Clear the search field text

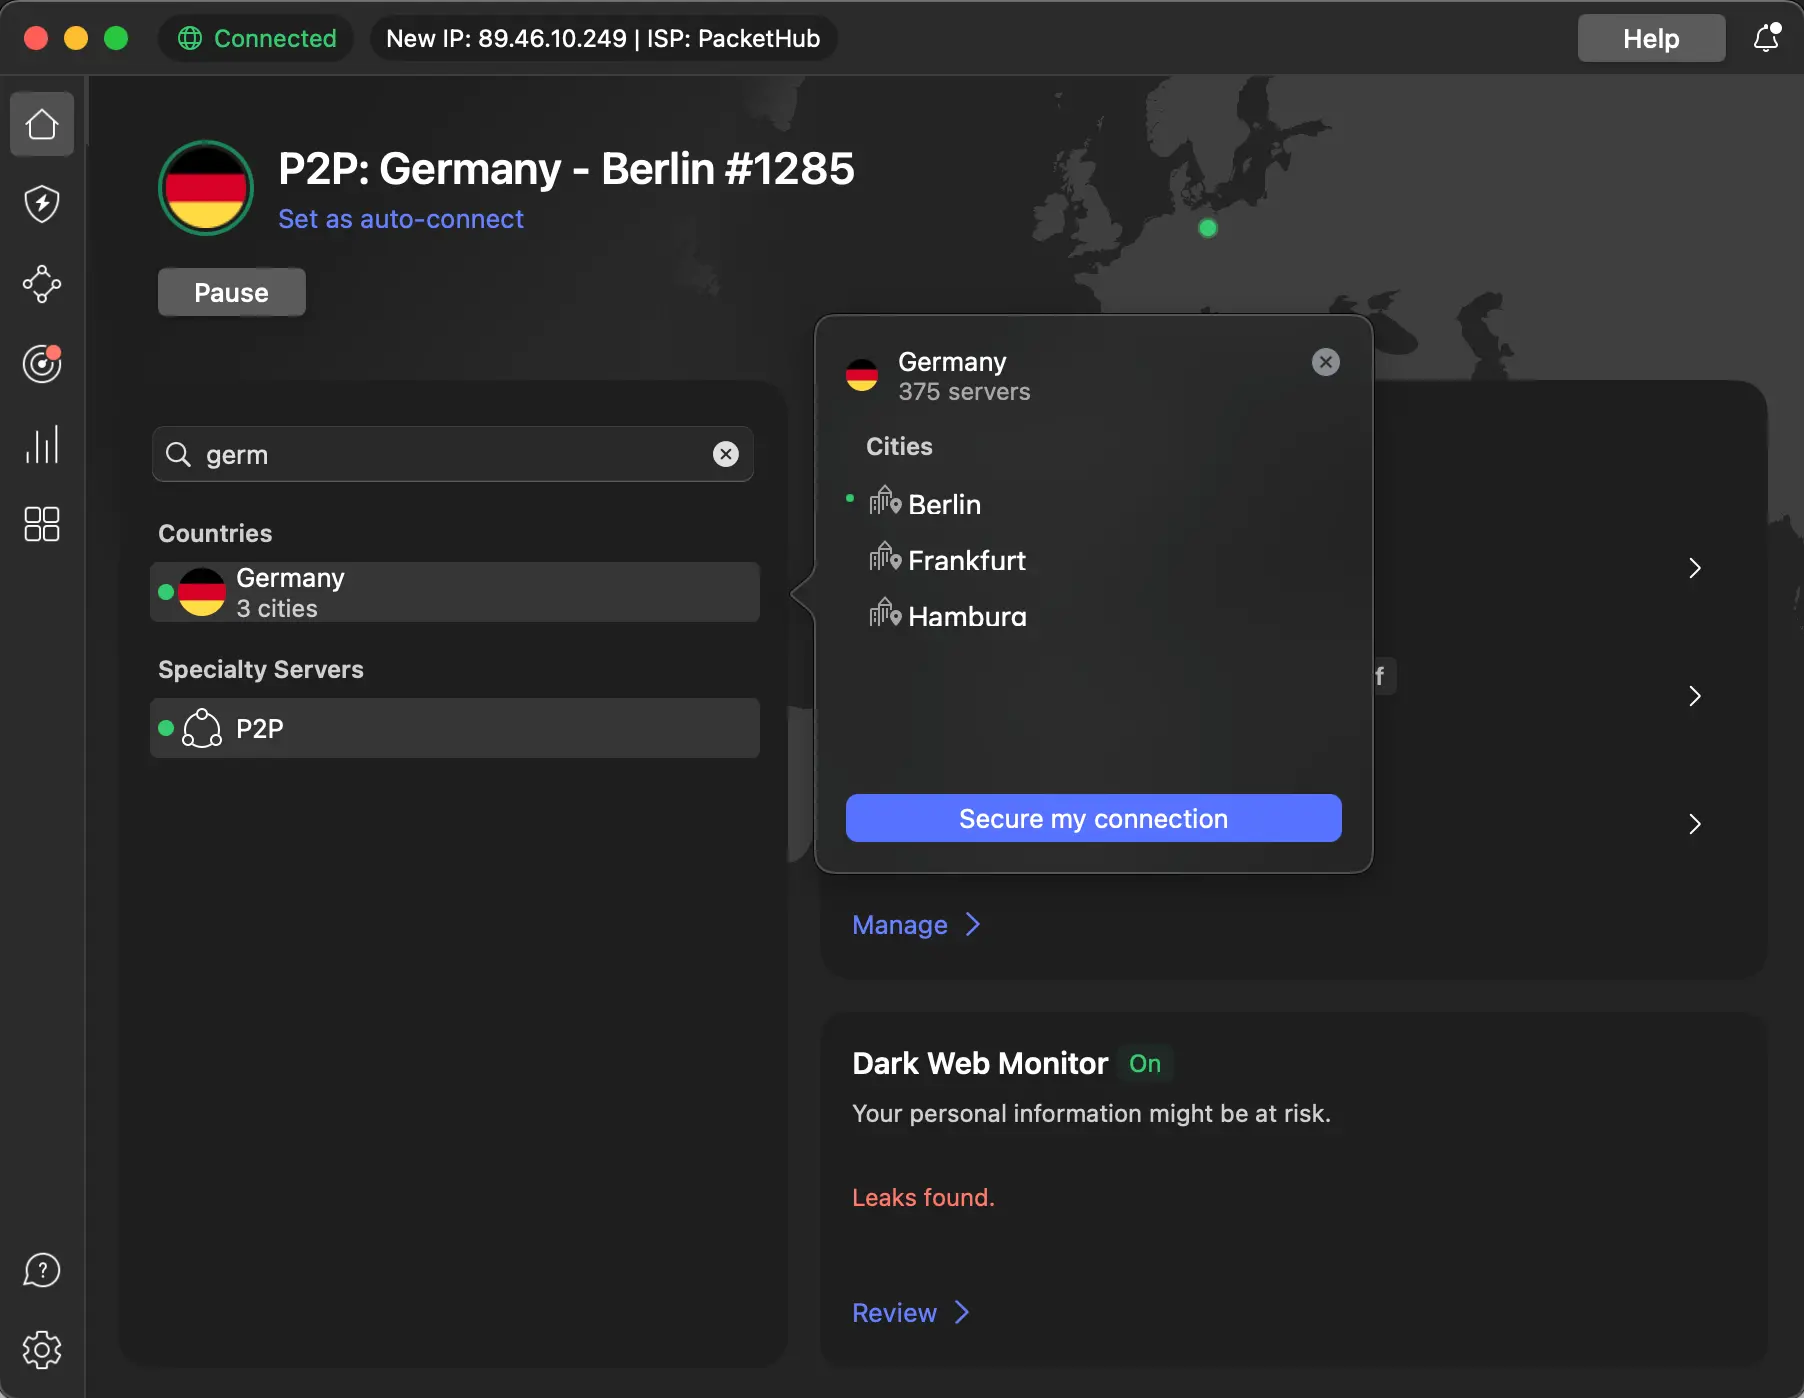click(726, 454)
